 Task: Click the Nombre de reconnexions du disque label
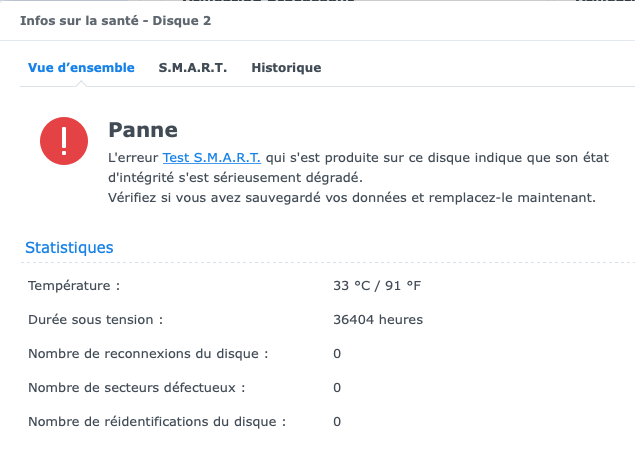click(x=148, y=354)
